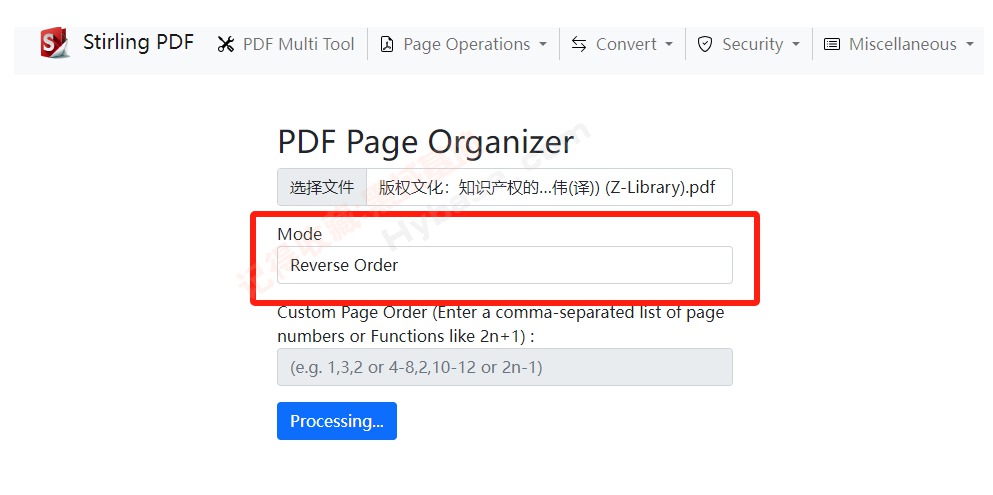Click the Security shield icon
Viewport: 993px width, 495px height.
point(705,44)
